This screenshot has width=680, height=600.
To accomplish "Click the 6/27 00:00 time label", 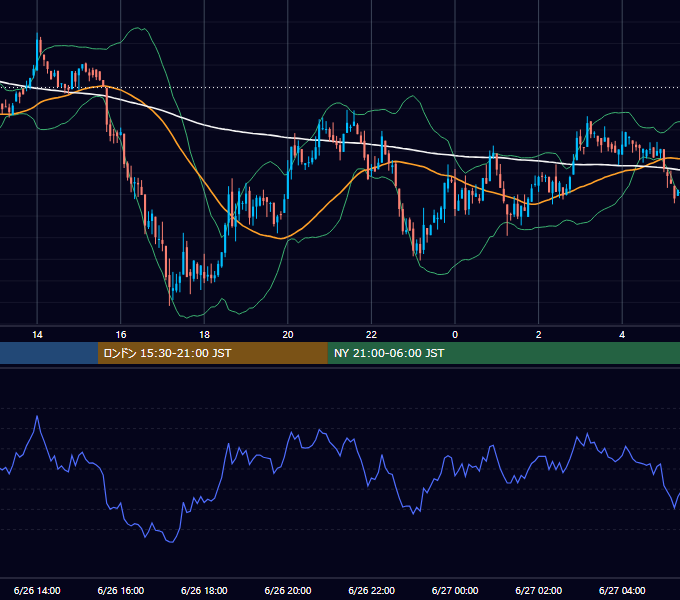I will (455, 590).
